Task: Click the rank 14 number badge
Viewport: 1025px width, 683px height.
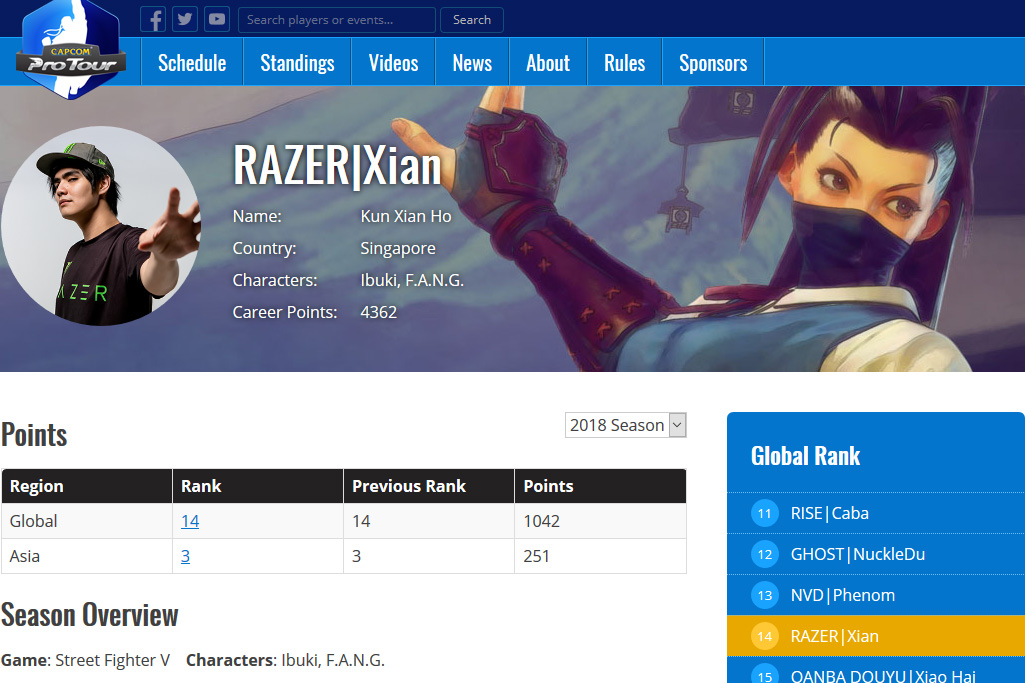Action: click(x=765, y=636)
